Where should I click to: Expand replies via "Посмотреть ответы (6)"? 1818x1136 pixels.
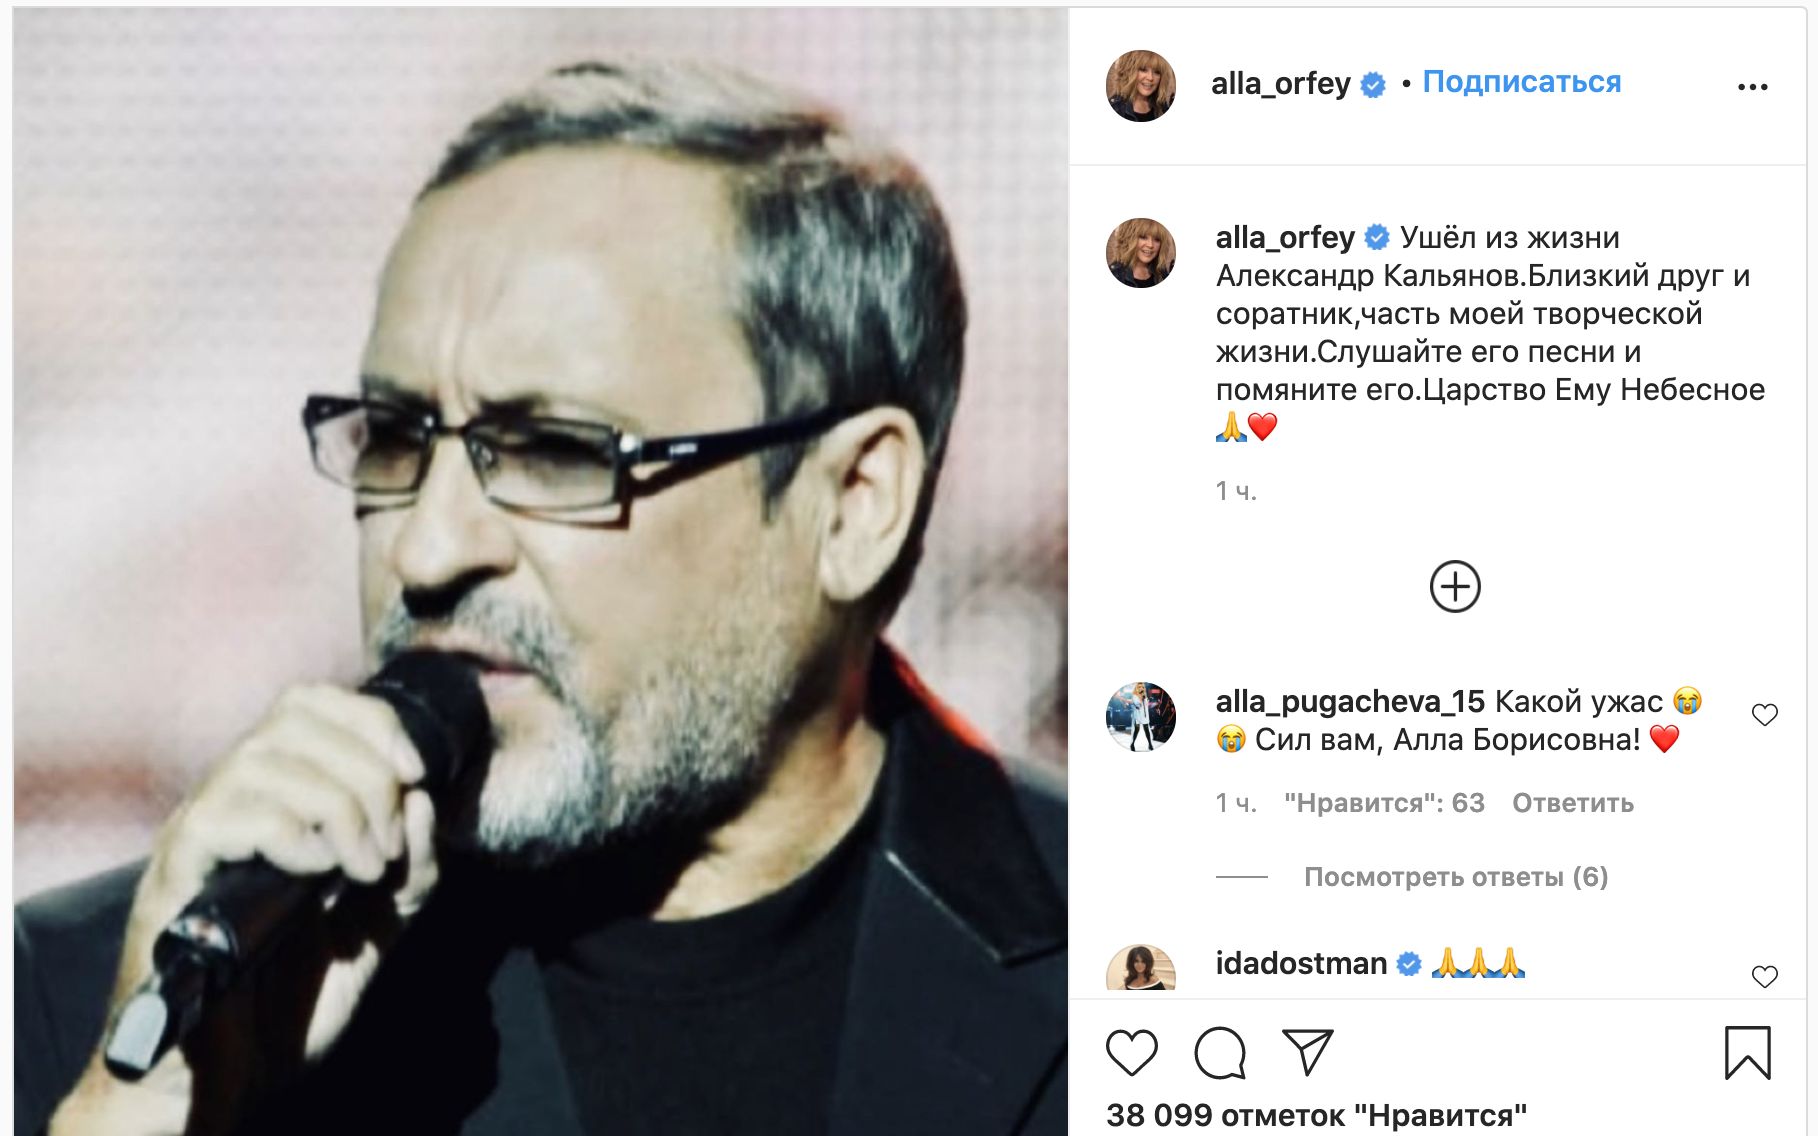pos(1455,877)
